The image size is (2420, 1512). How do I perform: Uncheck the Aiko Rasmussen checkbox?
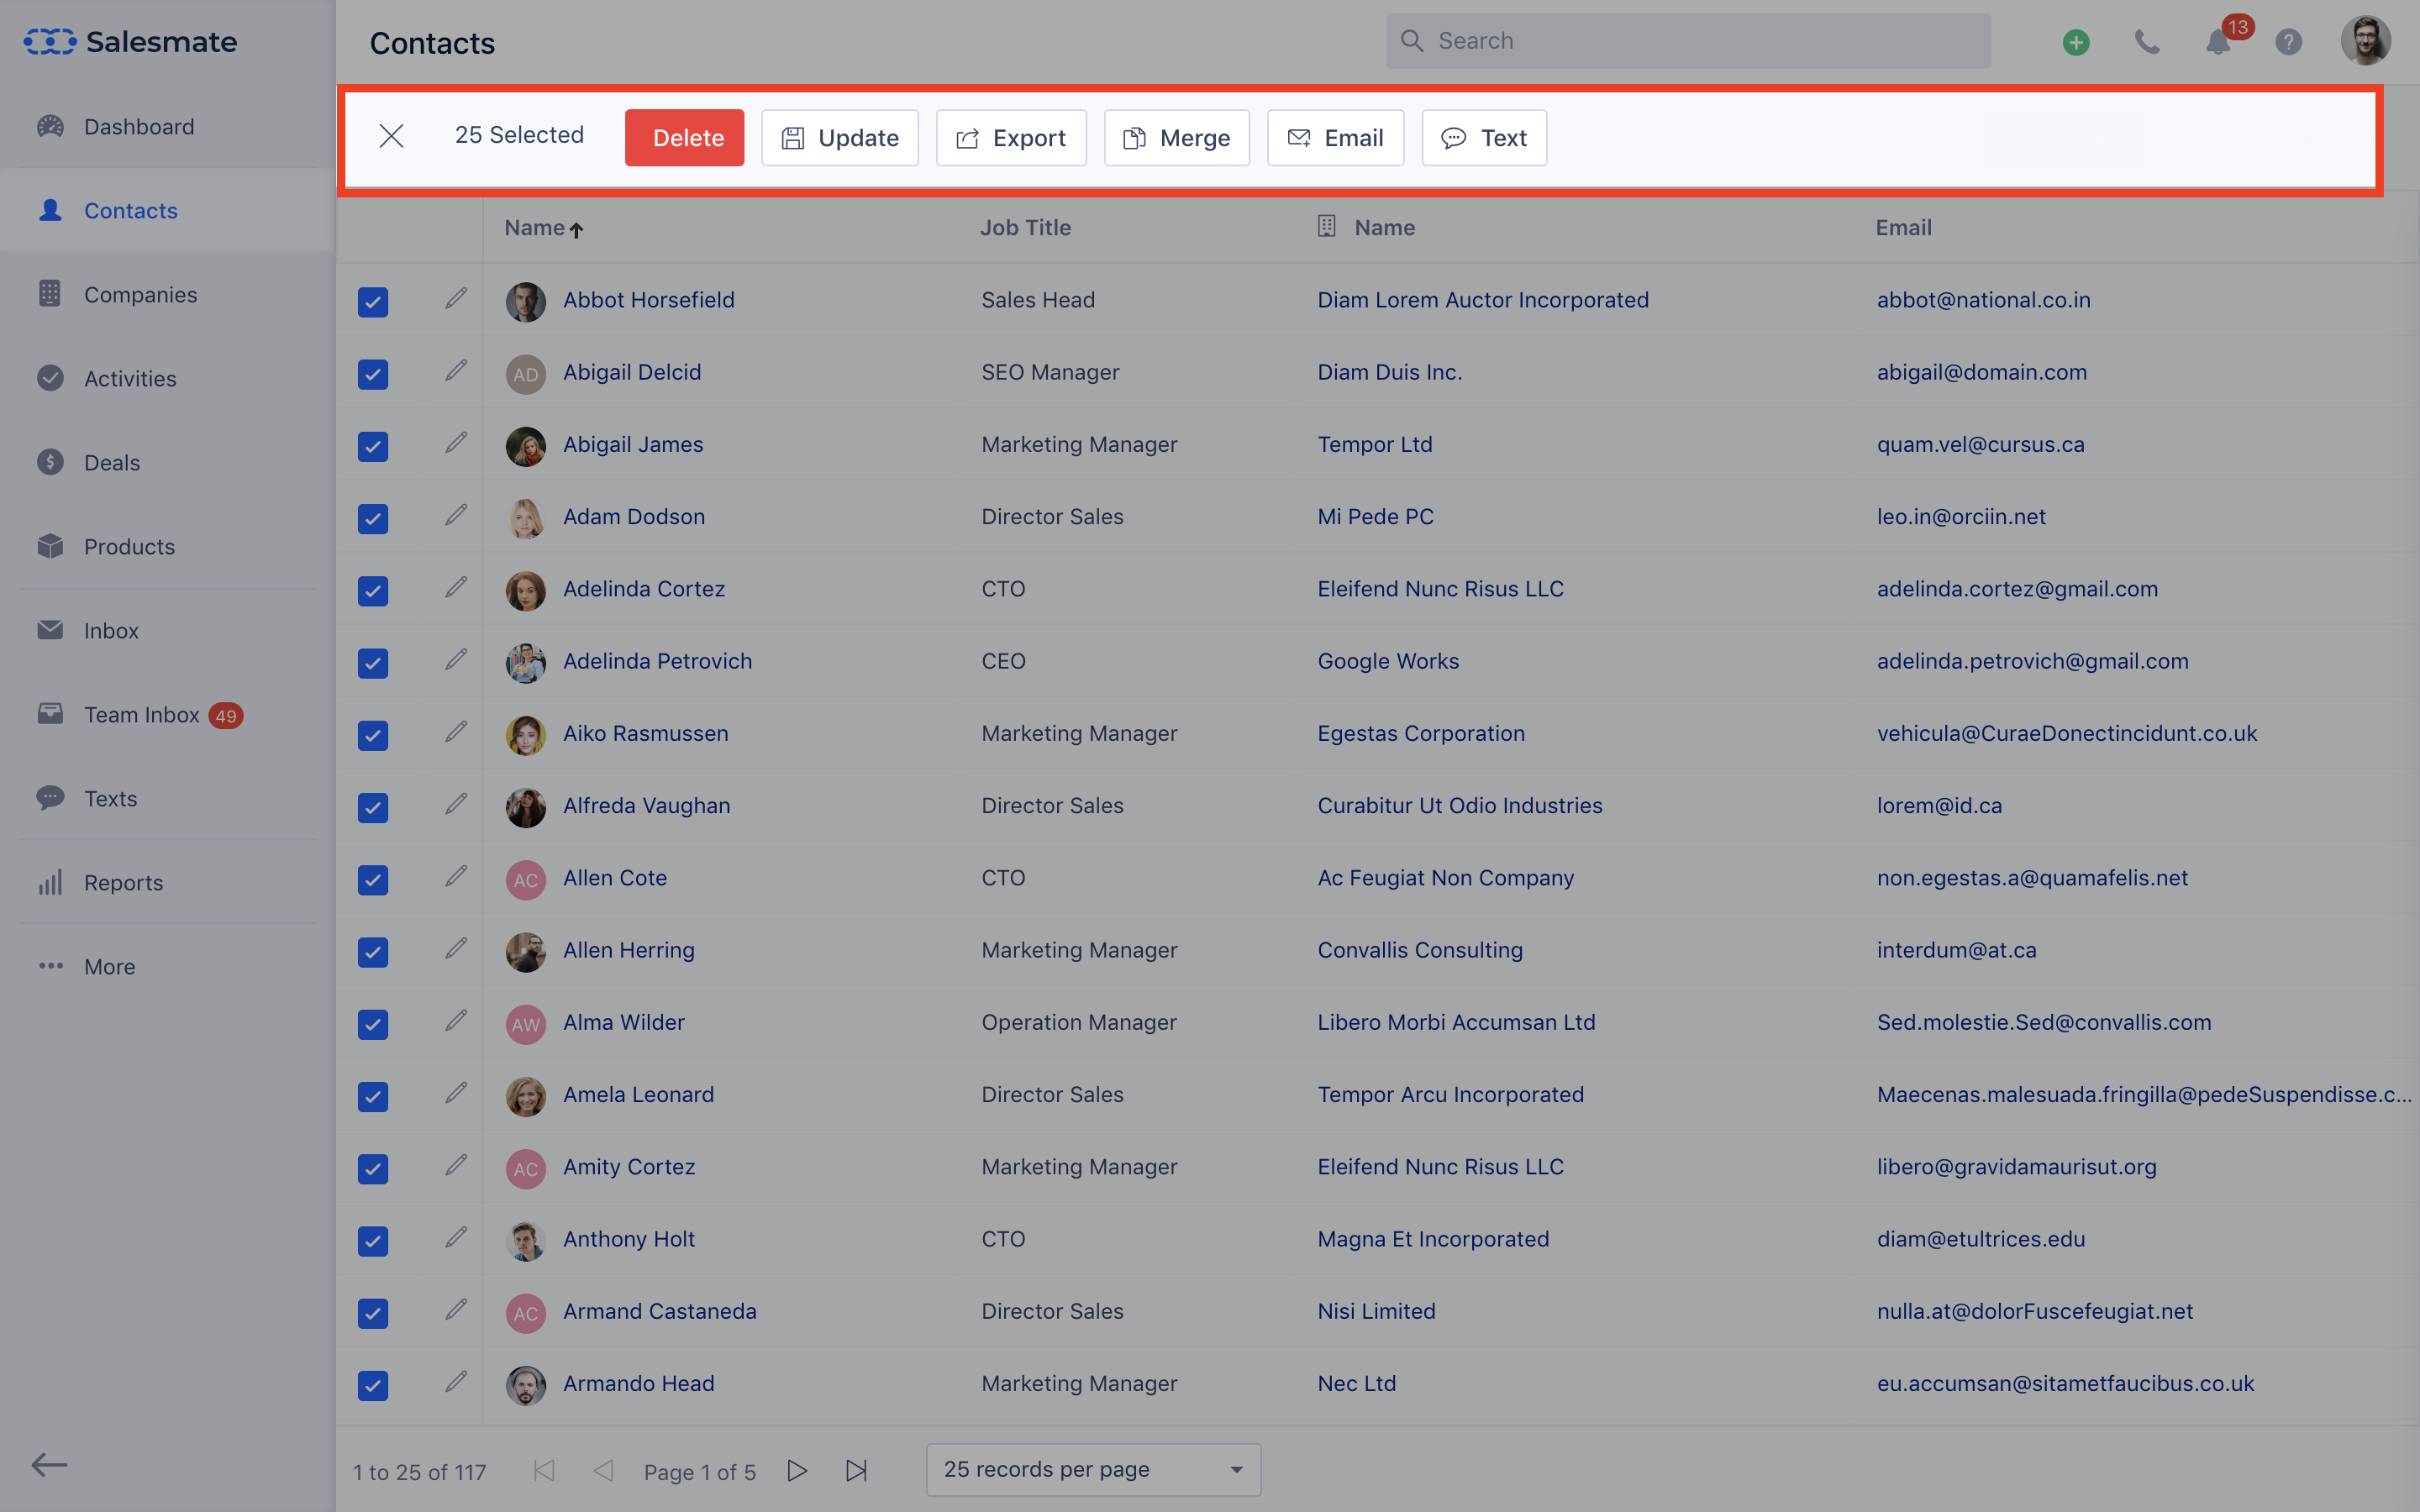point(373,735)
